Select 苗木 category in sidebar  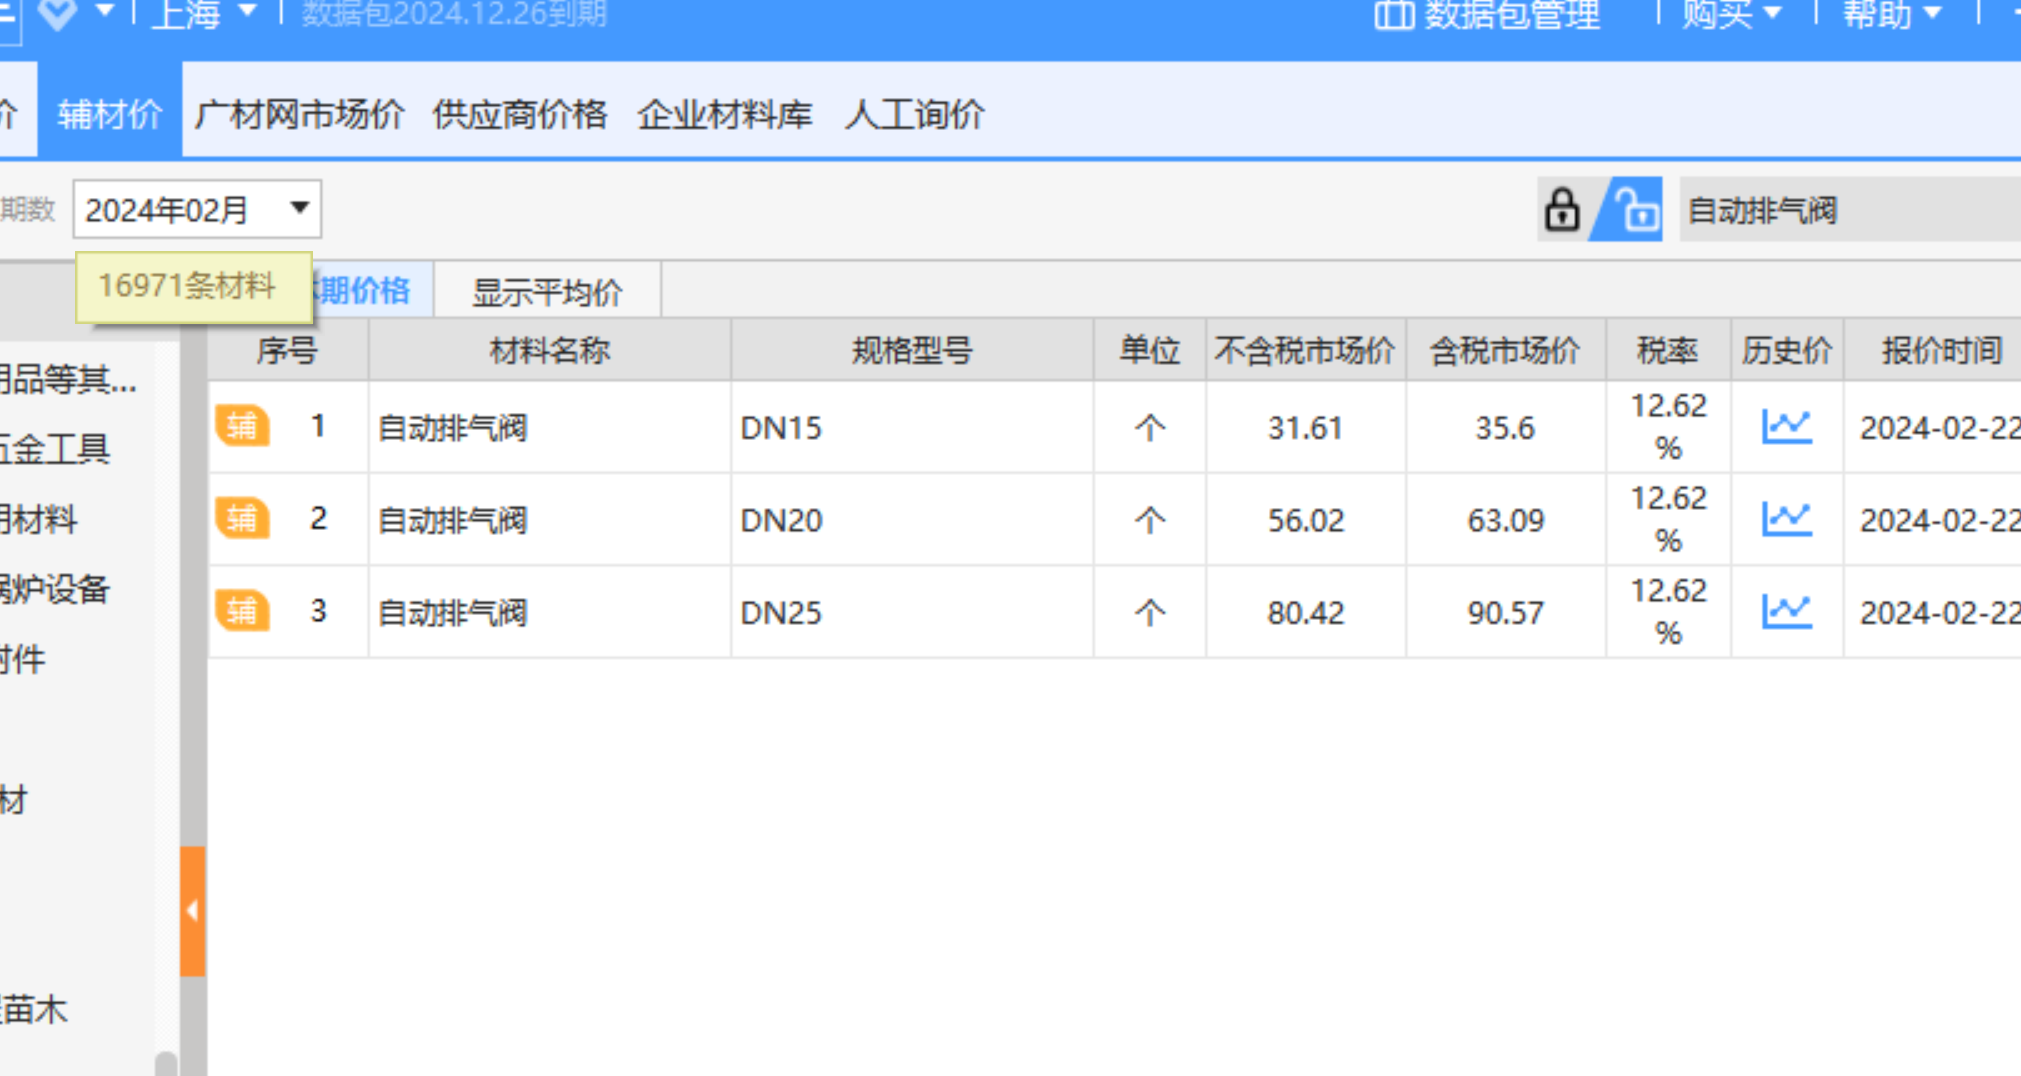(34, 1009)
